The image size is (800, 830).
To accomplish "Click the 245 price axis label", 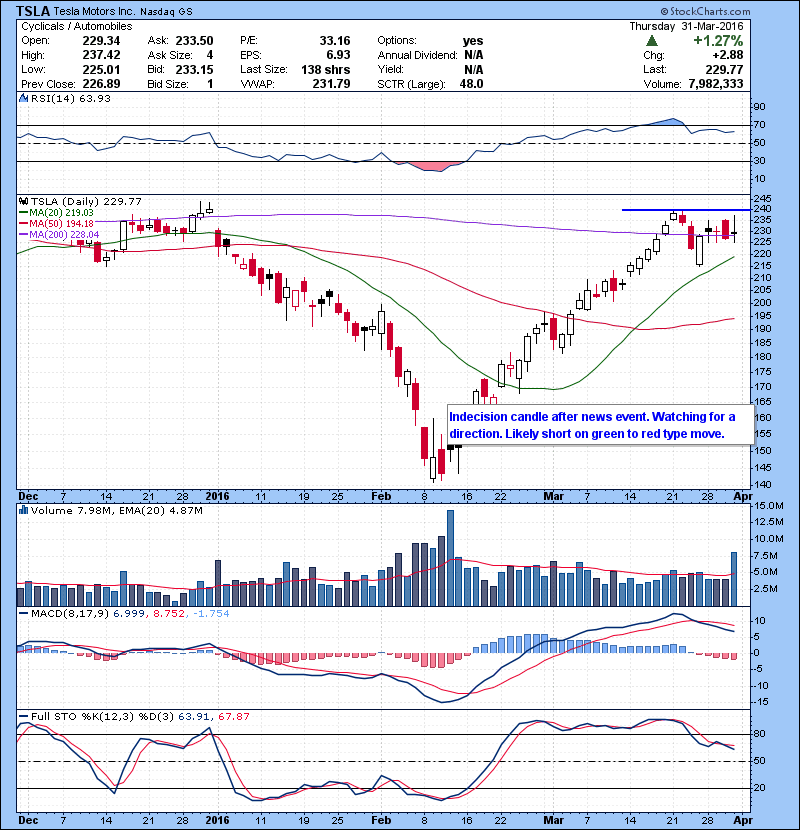I will (762, 199).
